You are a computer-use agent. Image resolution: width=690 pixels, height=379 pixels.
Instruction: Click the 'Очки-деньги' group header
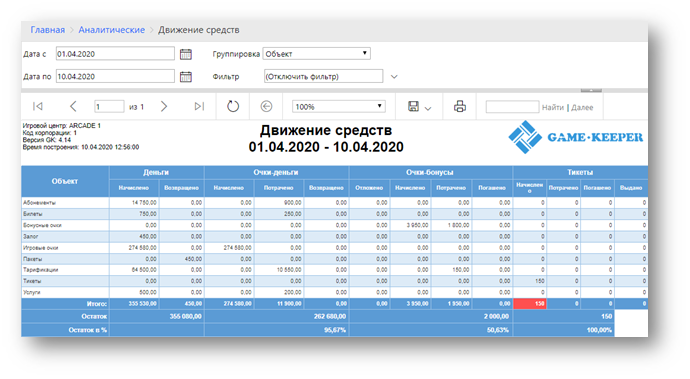(276, 172)
